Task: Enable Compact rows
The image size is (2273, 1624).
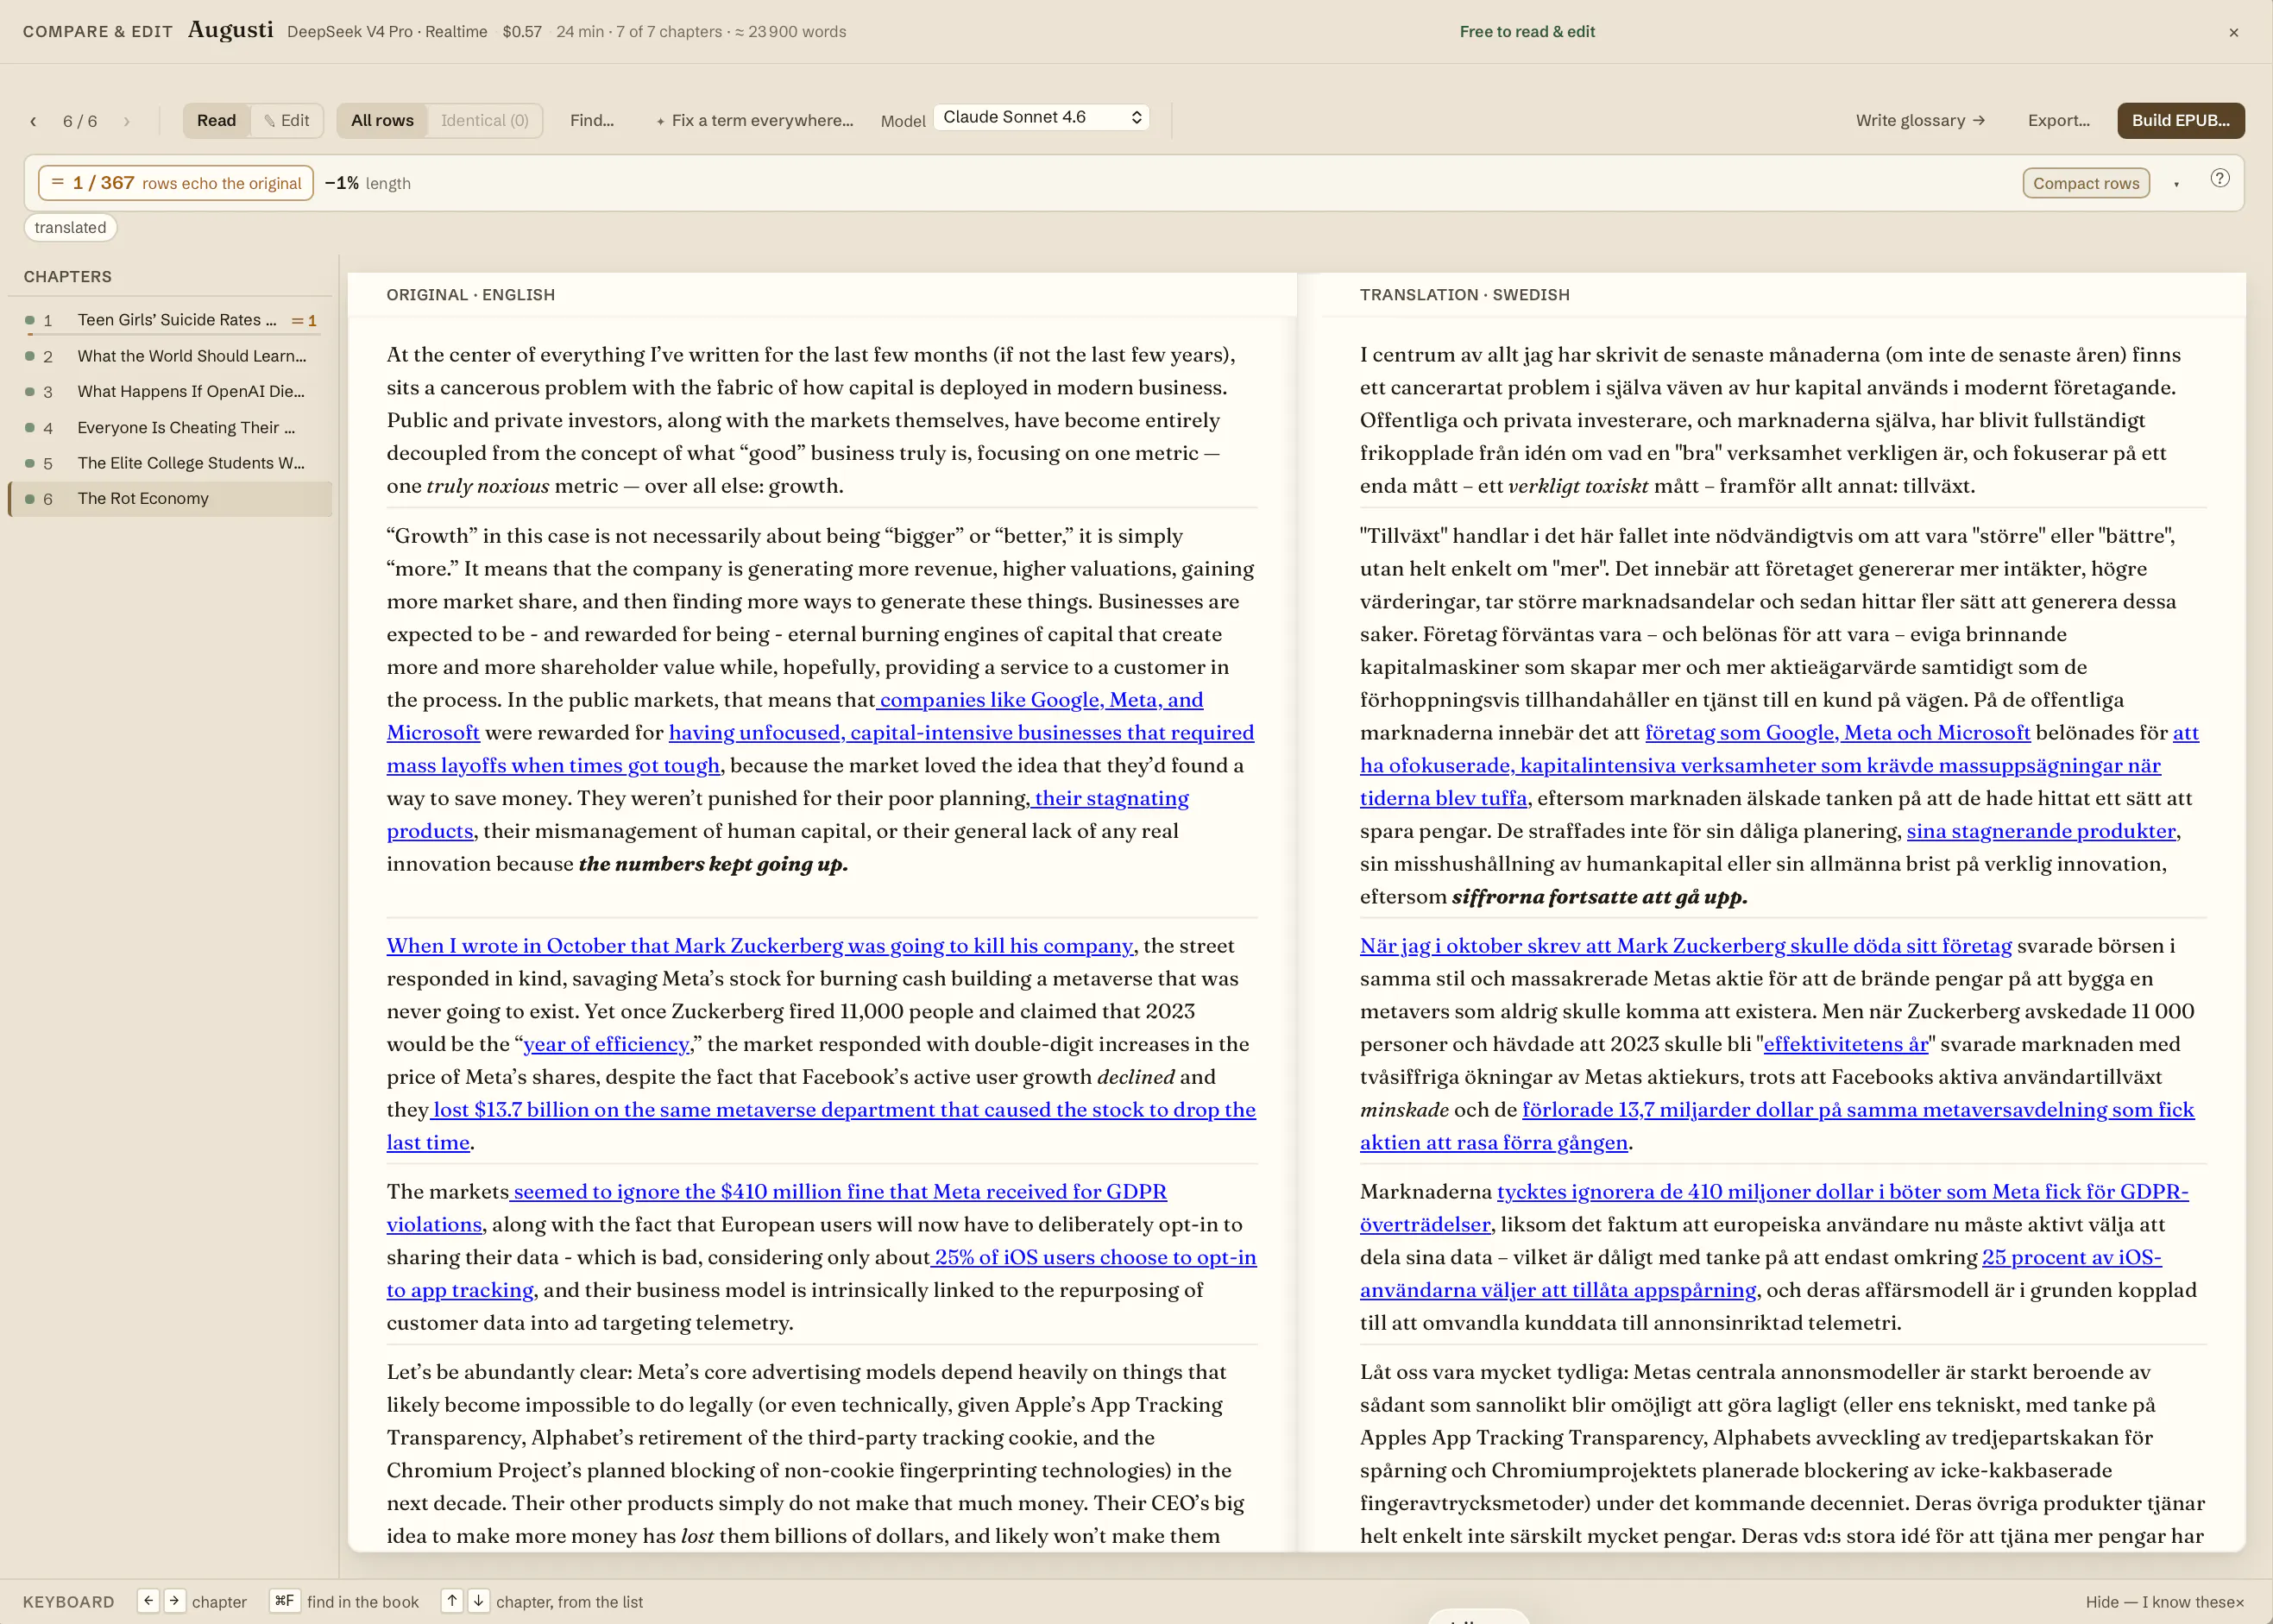Action: pyautogui.click(x=2085, y=183)
